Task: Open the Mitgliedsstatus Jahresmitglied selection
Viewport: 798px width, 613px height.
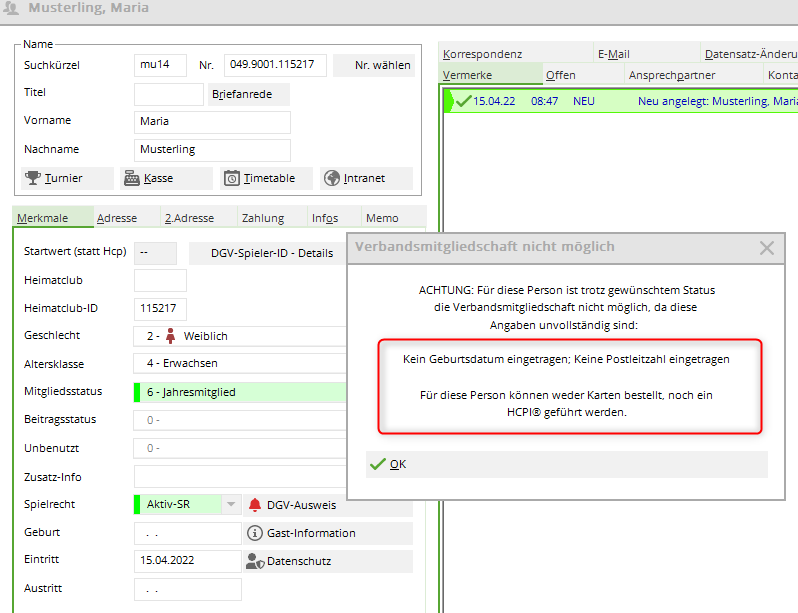Action: [x=240, y=392]
